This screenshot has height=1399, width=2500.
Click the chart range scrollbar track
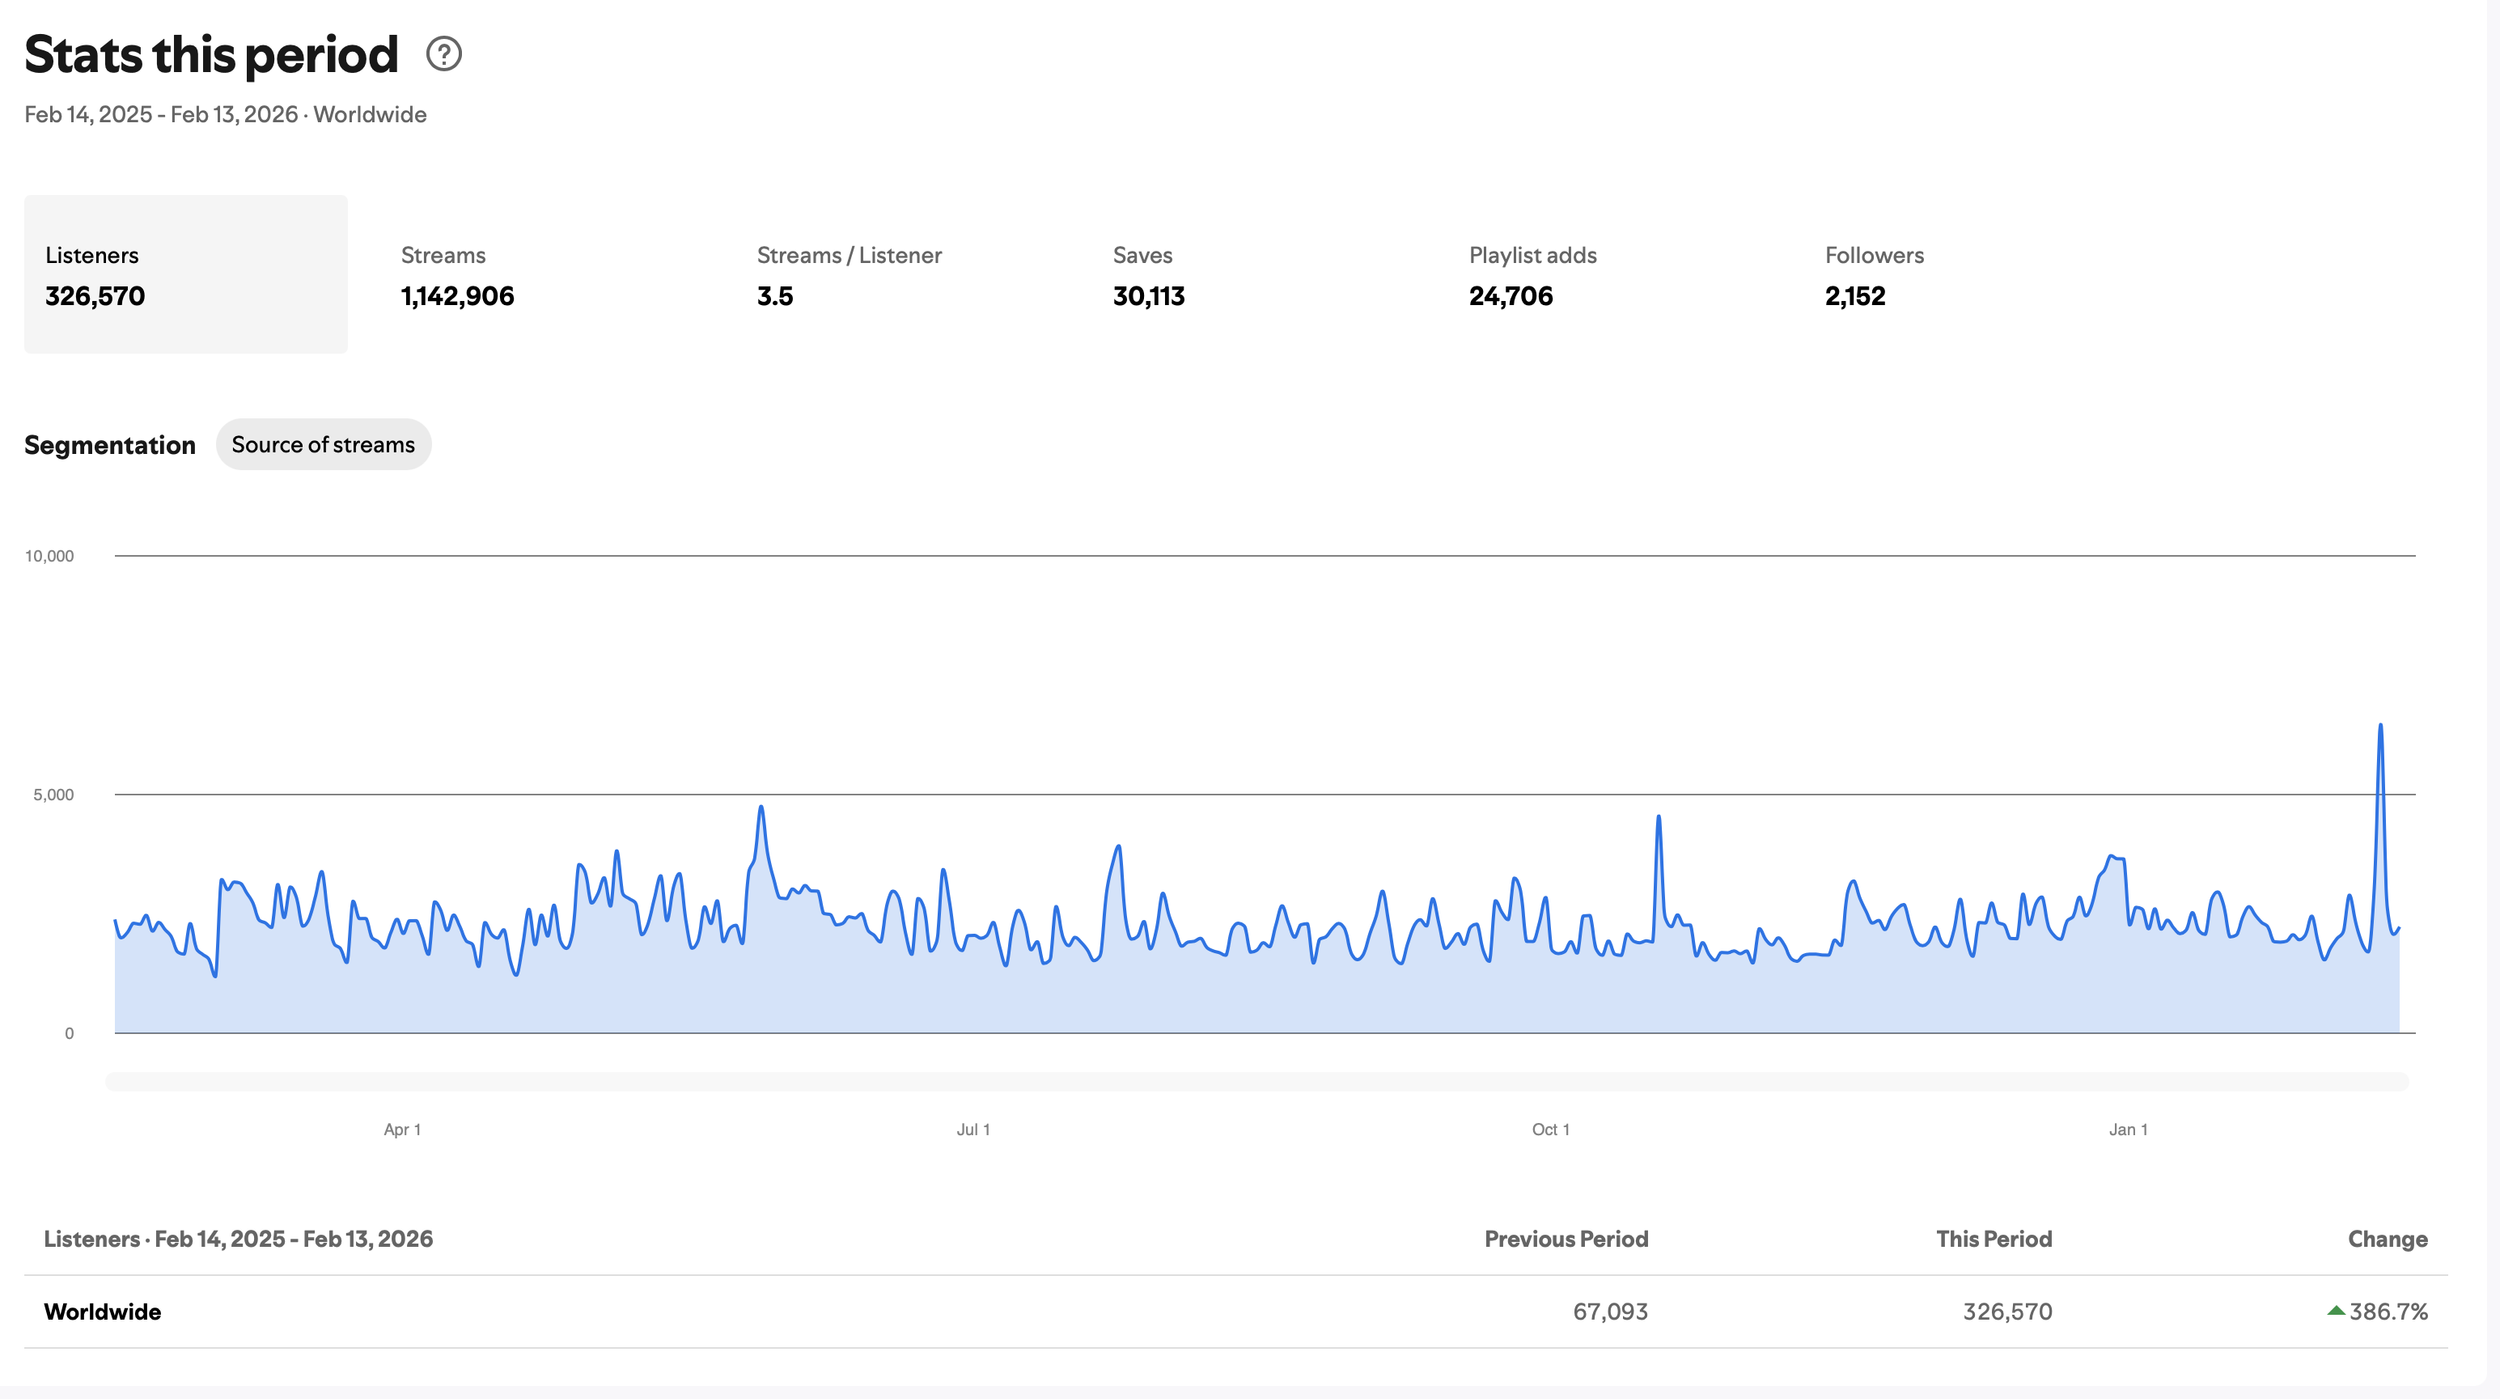click(1256, 1082)
